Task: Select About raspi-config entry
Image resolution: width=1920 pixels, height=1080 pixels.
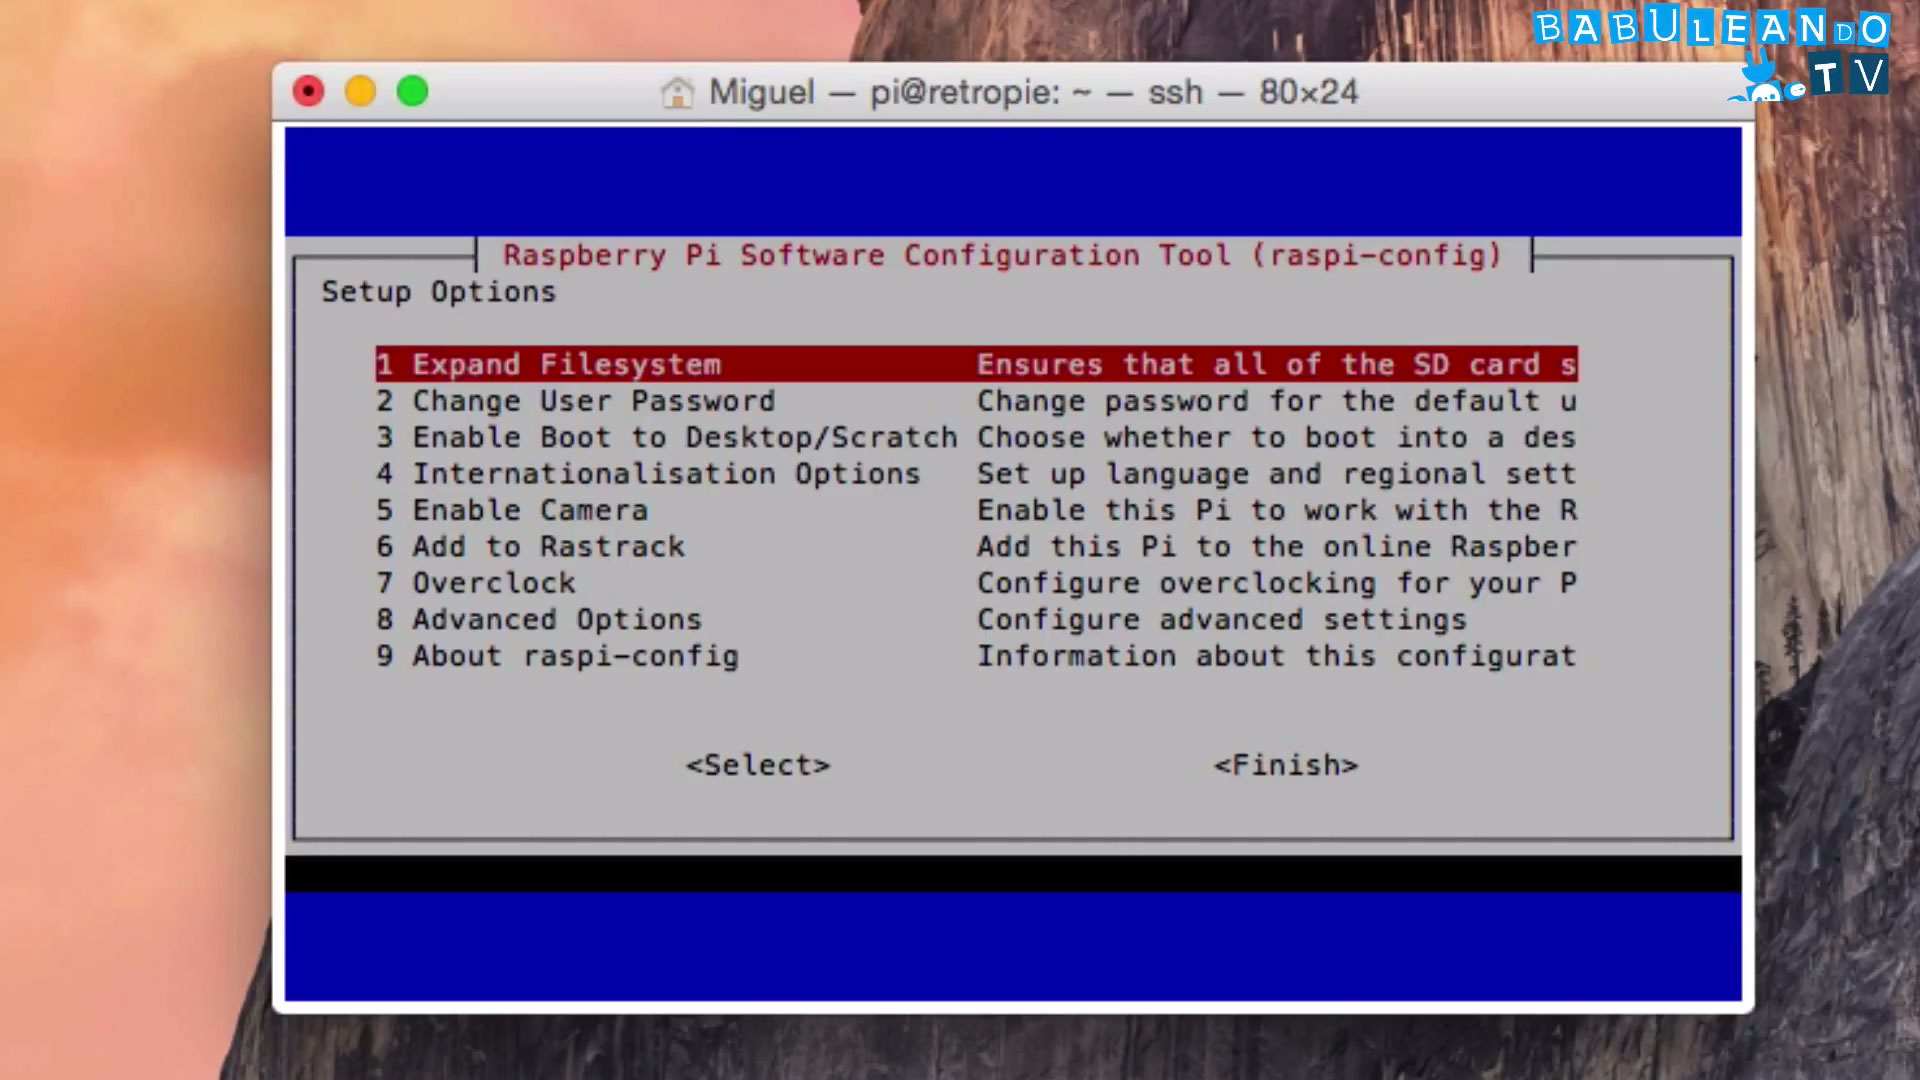Action: pyautogui.click(x=976, y=656)
